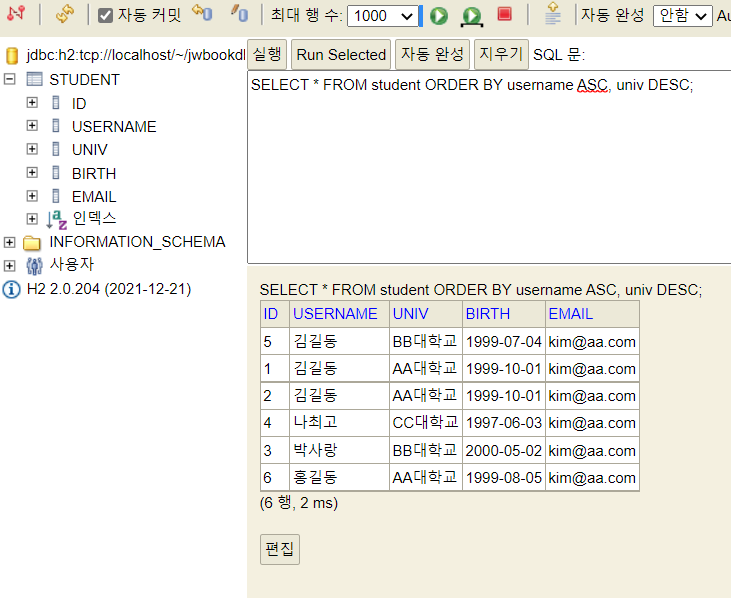Click the 자동 완성 button
Viewport: 731px width, 598px height.
pos(432,55)
